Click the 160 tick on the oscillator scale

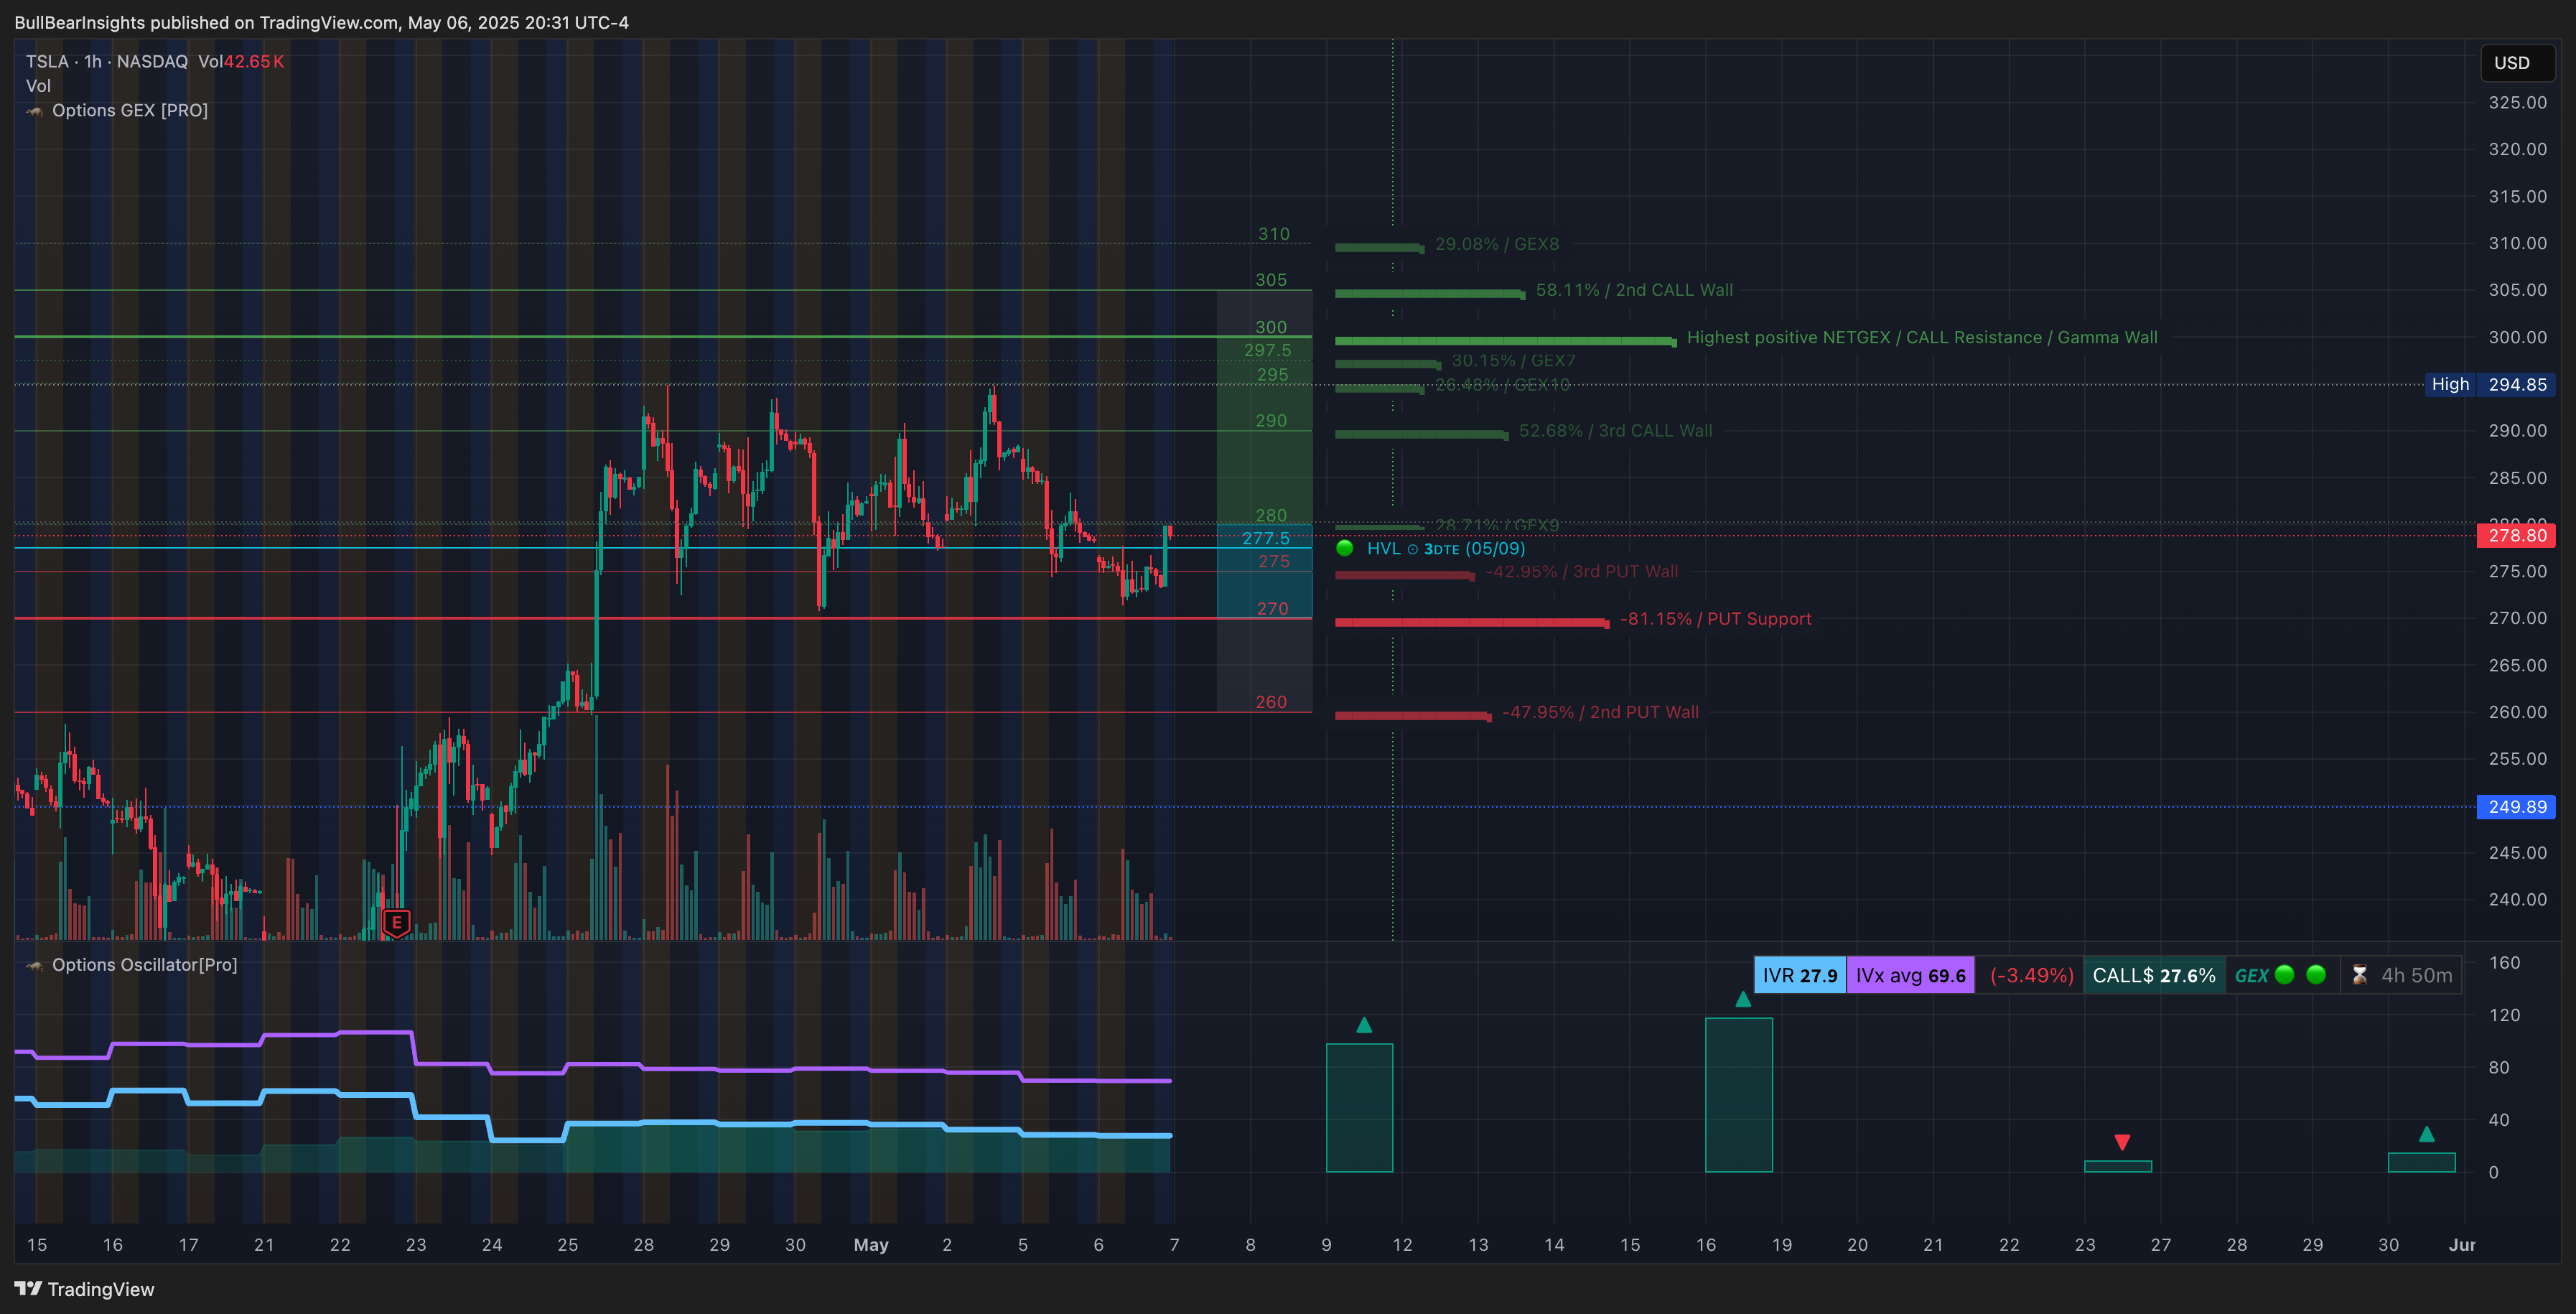click(x=2504, y=963)
